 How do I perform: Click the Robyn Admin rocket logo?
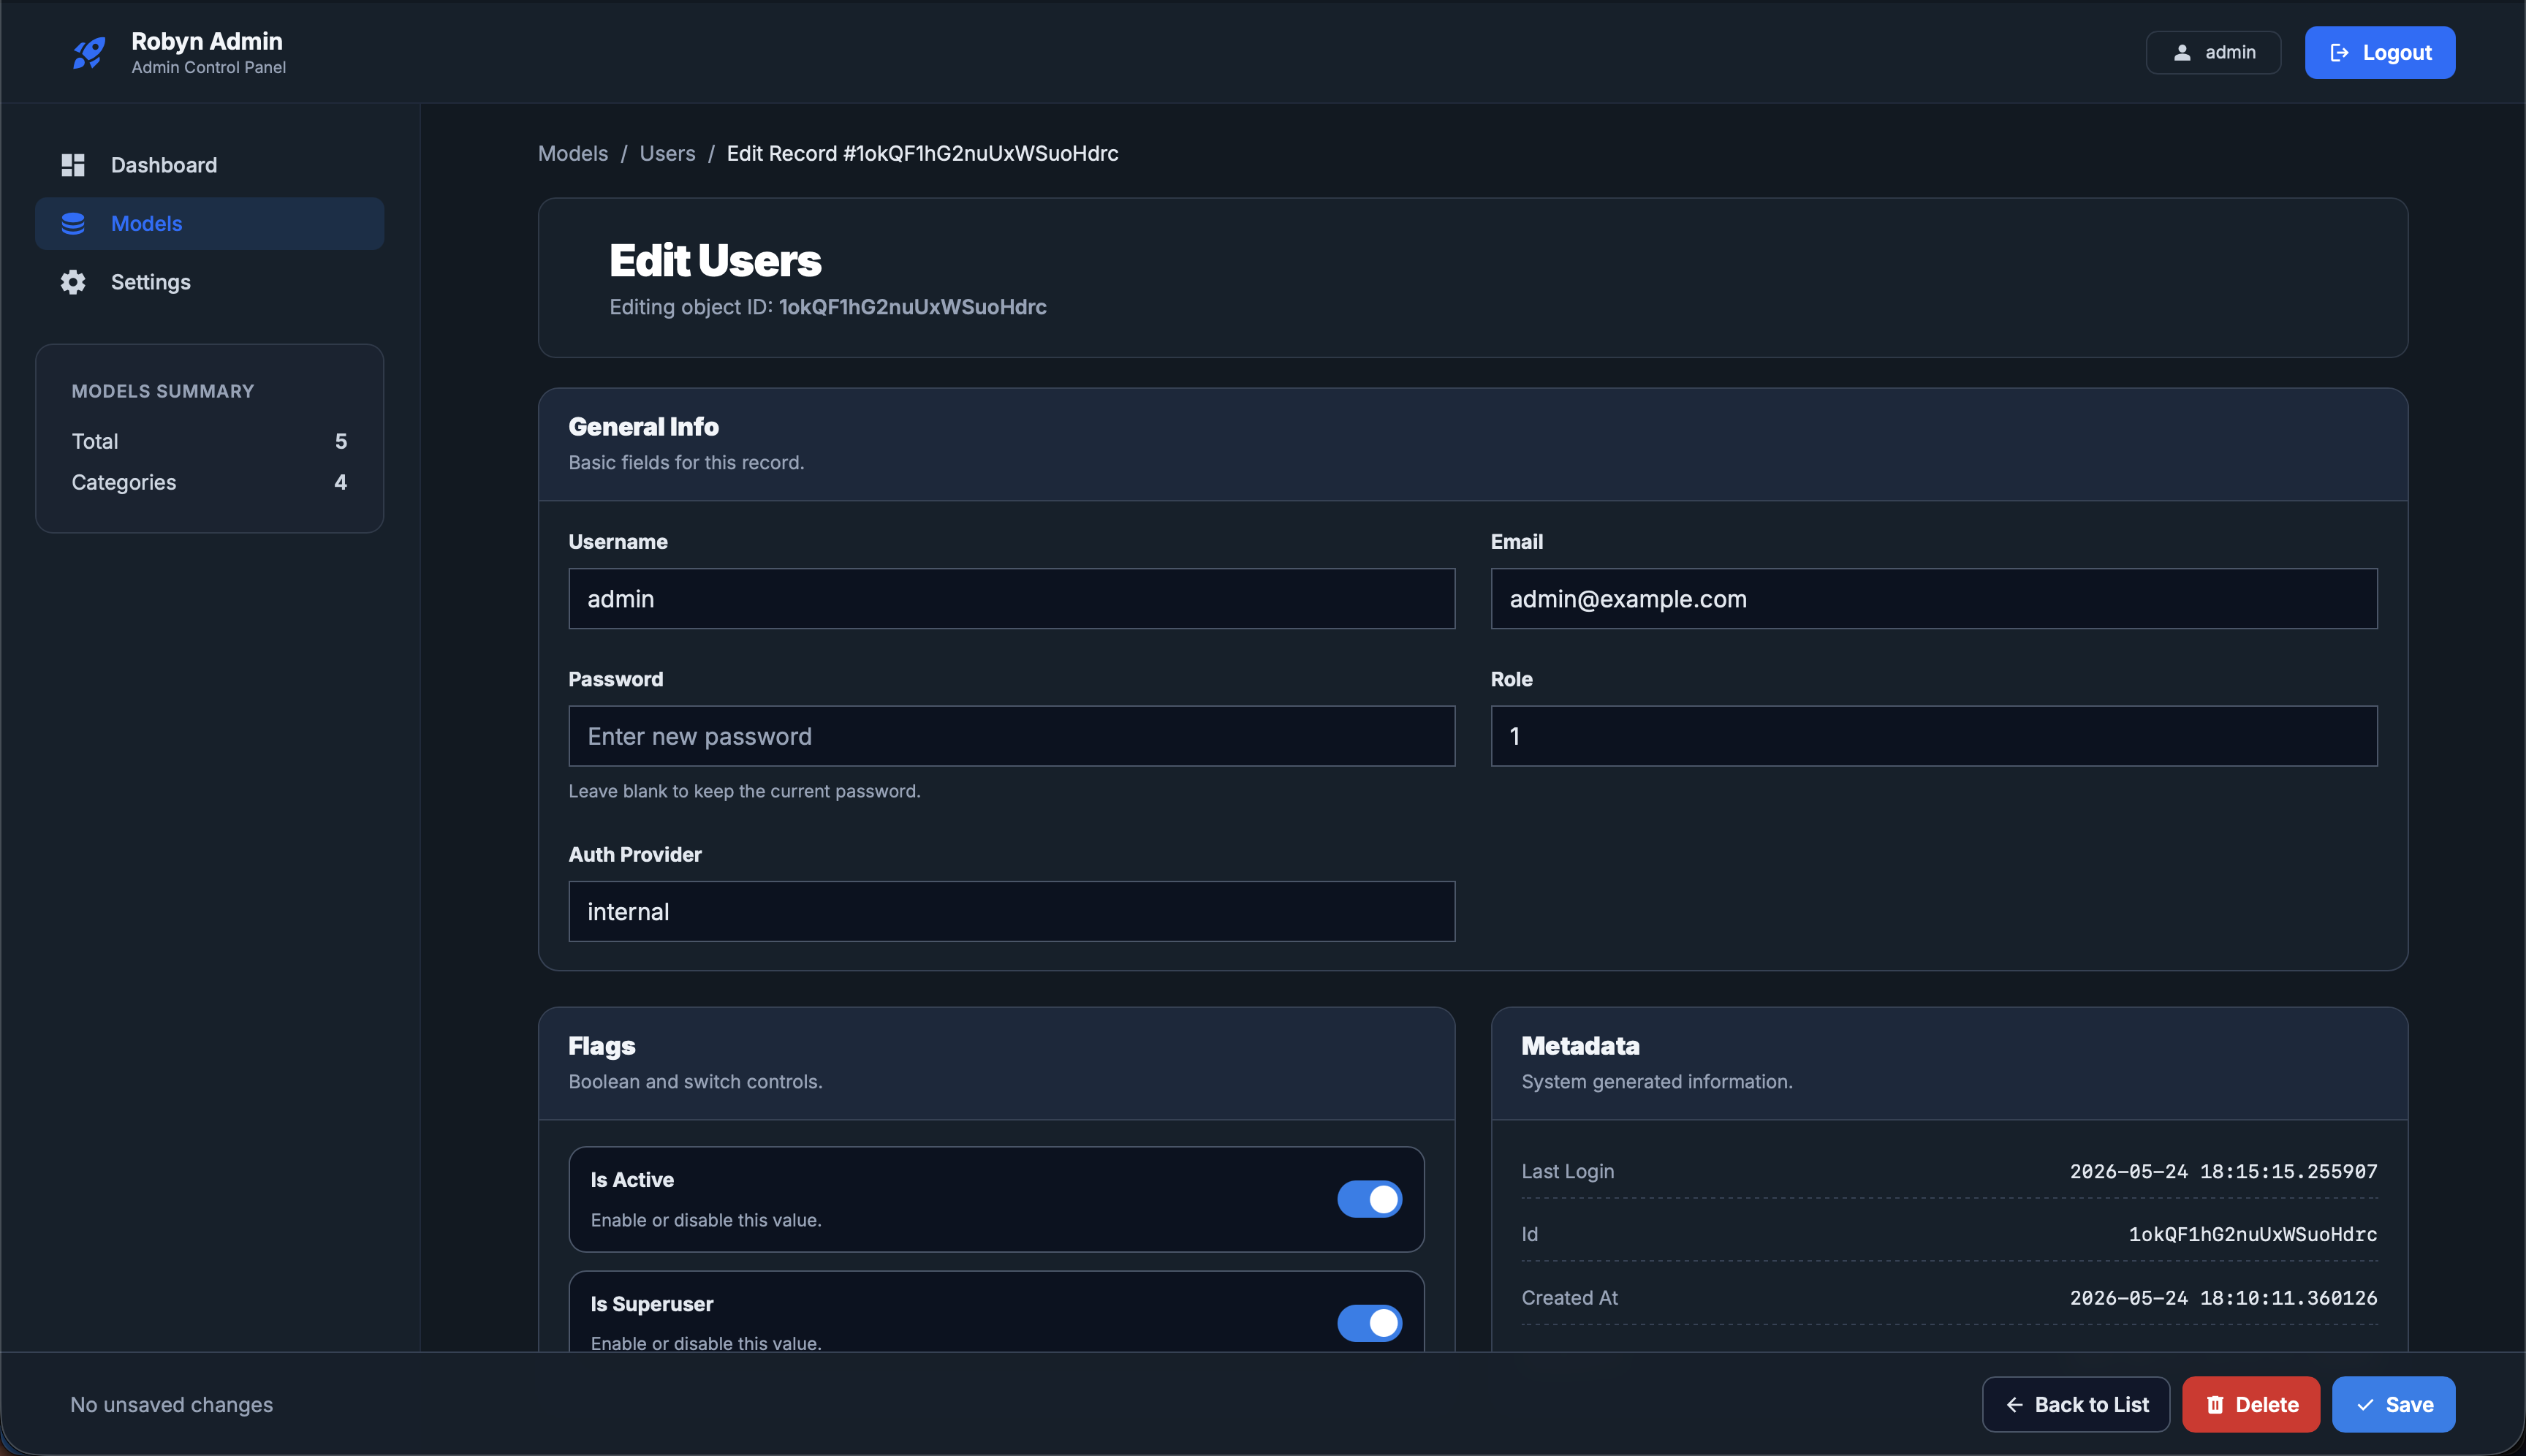[x=89, y=53]
